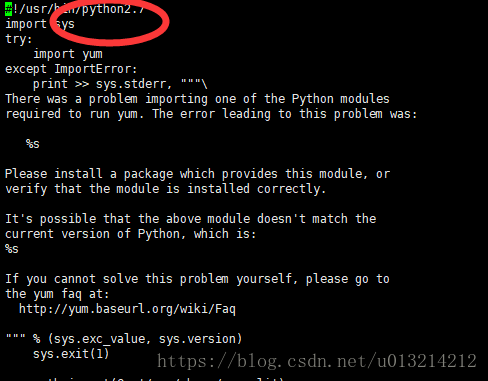Screen dimensions: 488x381
Task: Click the sys.exit(1) line
Action: 71,354
